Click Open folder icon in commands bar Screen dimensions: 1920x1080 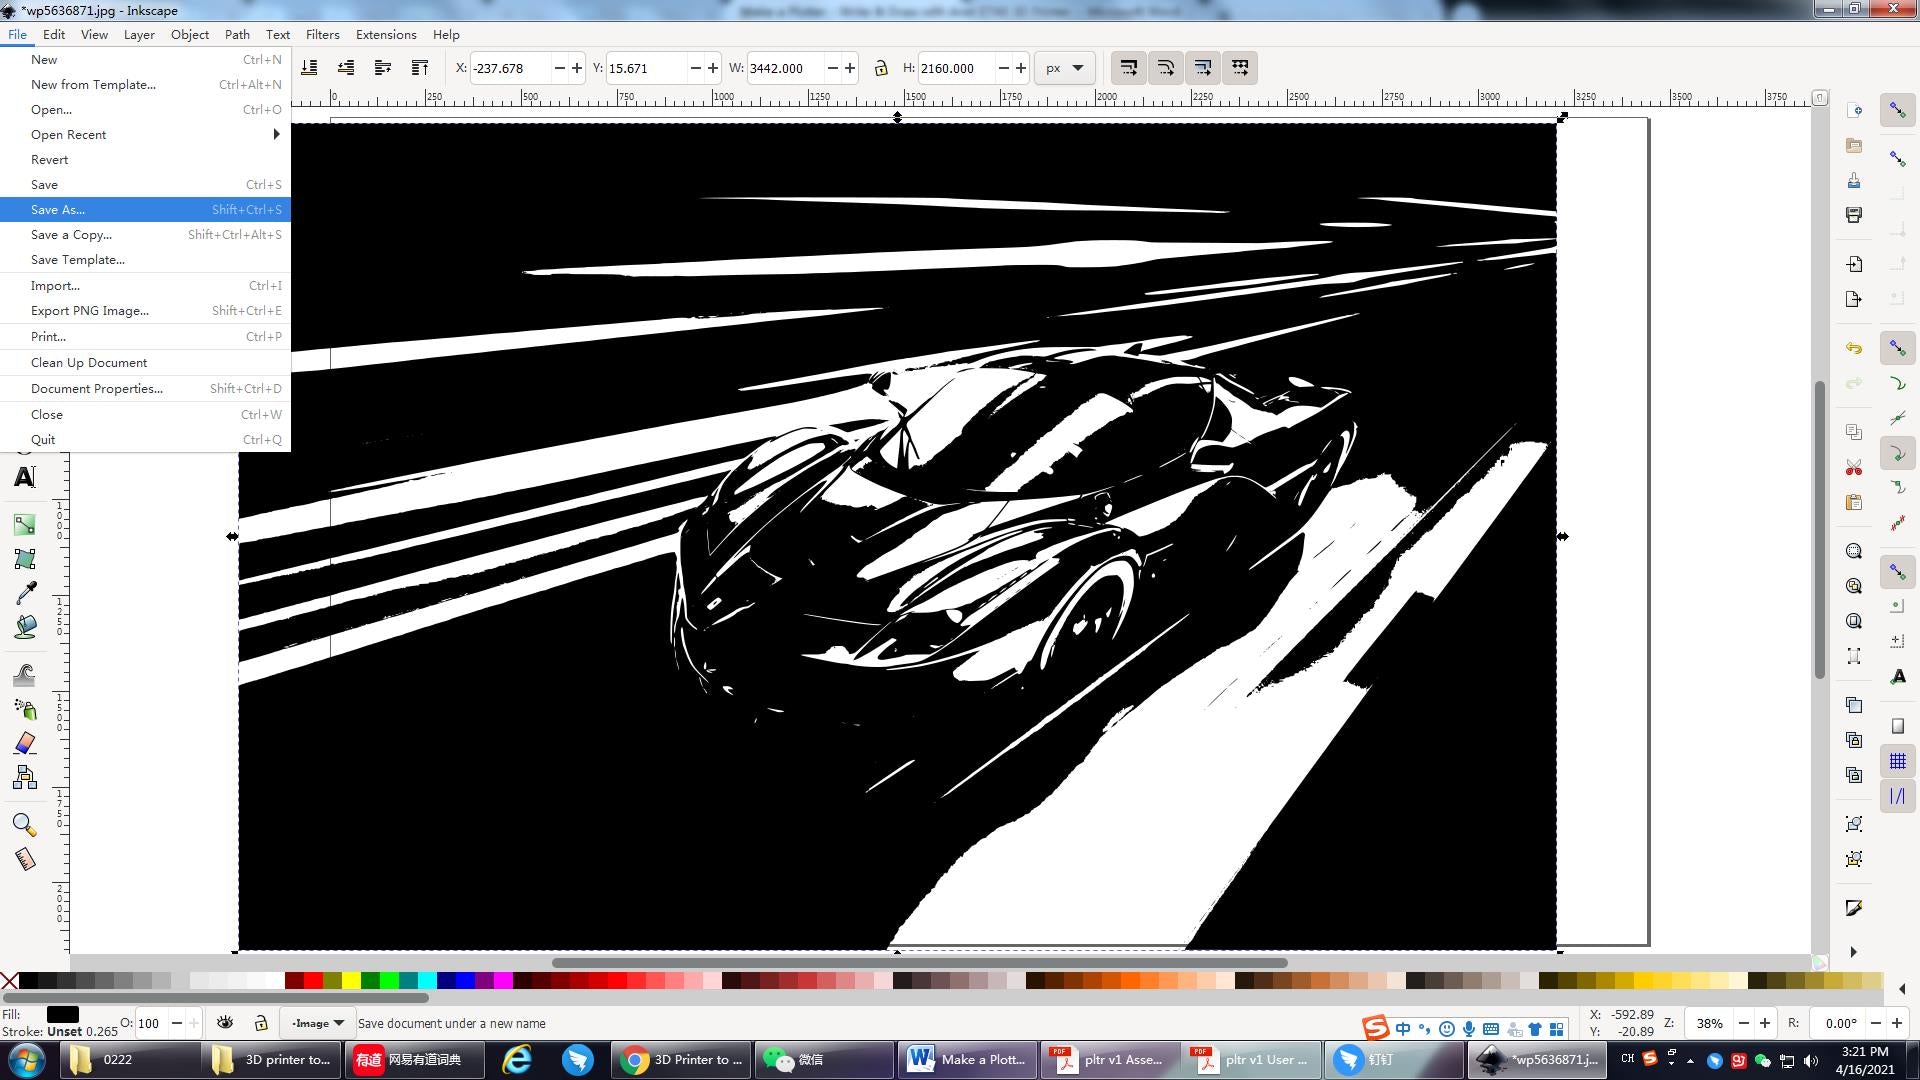pyautogui.click(x=1854, y=146)
